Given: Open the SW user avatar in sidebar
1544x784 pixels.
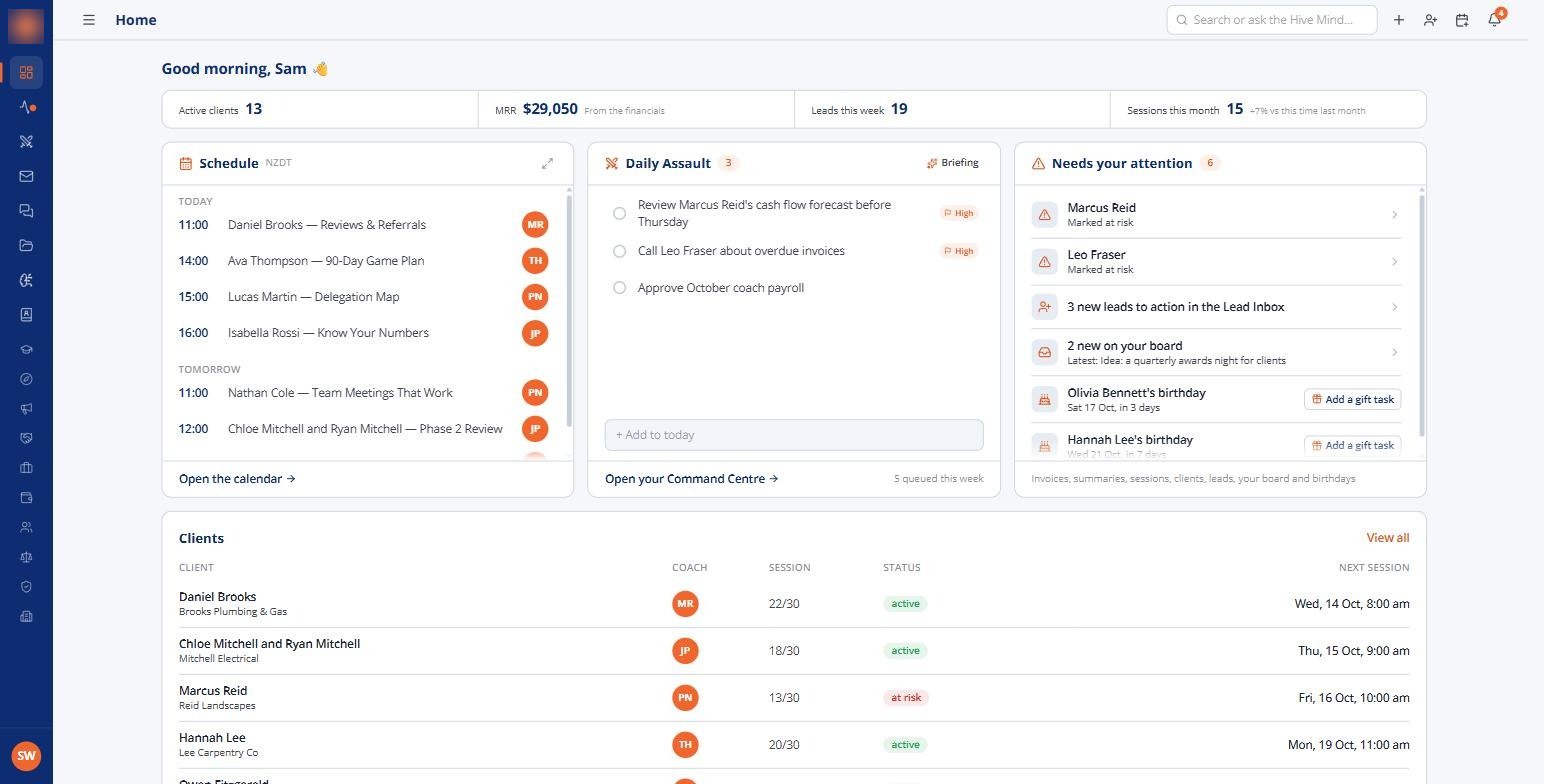Looking at the screenshot, I should click(x=26, y=756).
